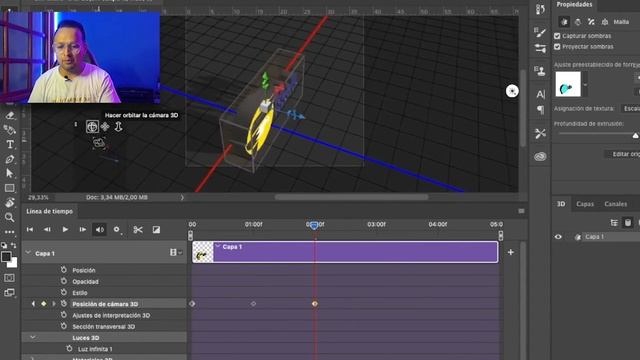Screen dimensions: 640x360
Task: Open the status bar info arrow
Action: 182,198
